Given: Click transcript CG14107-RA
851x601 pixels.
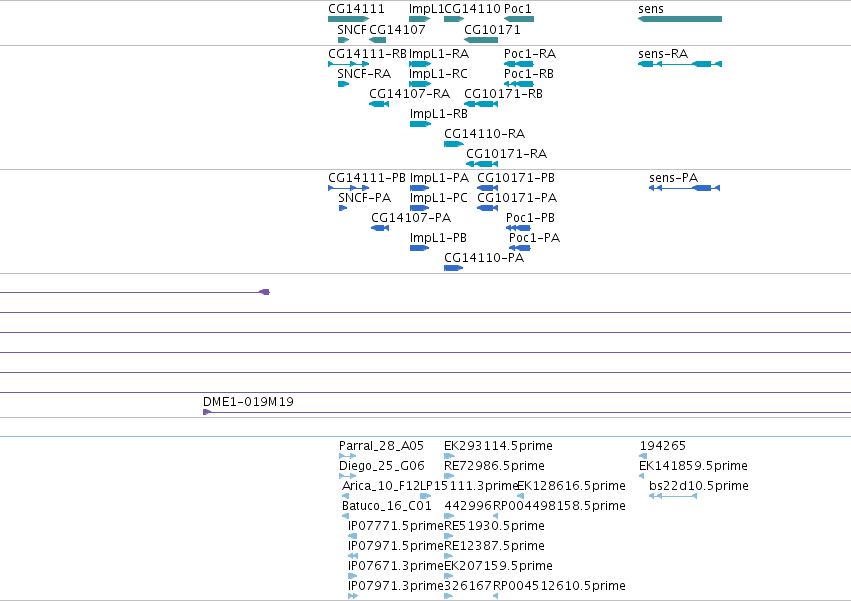Looking at the screenshot, I should [379, 104].
